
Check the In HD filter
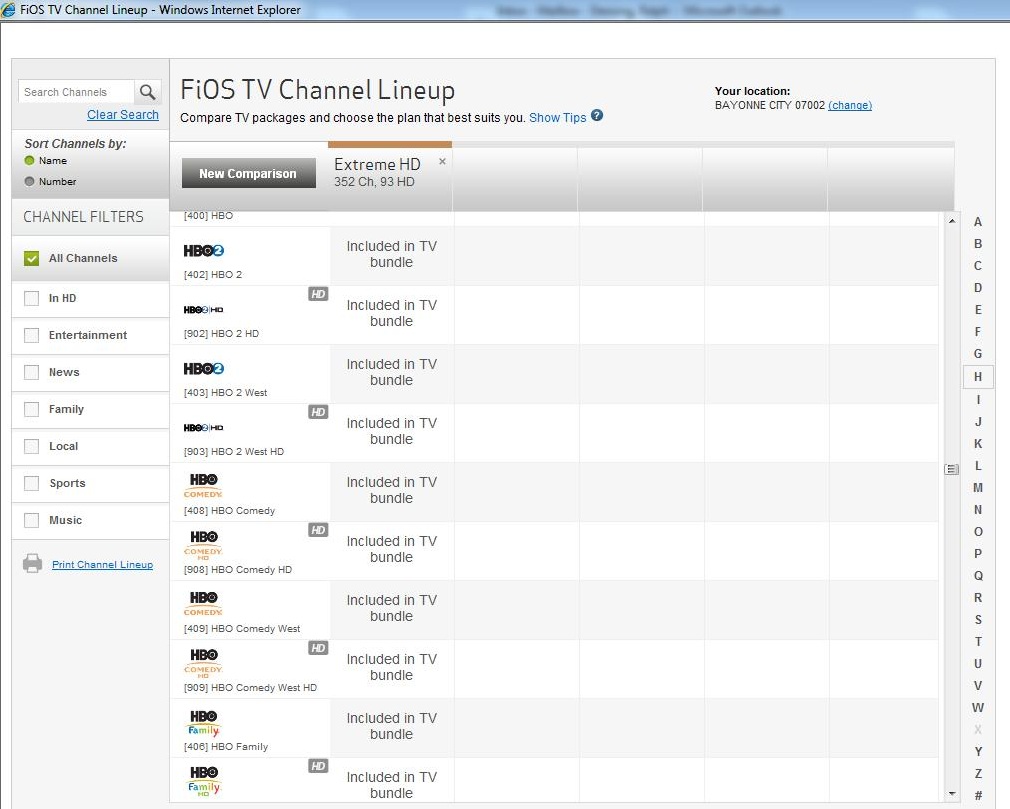pos(31,298)
